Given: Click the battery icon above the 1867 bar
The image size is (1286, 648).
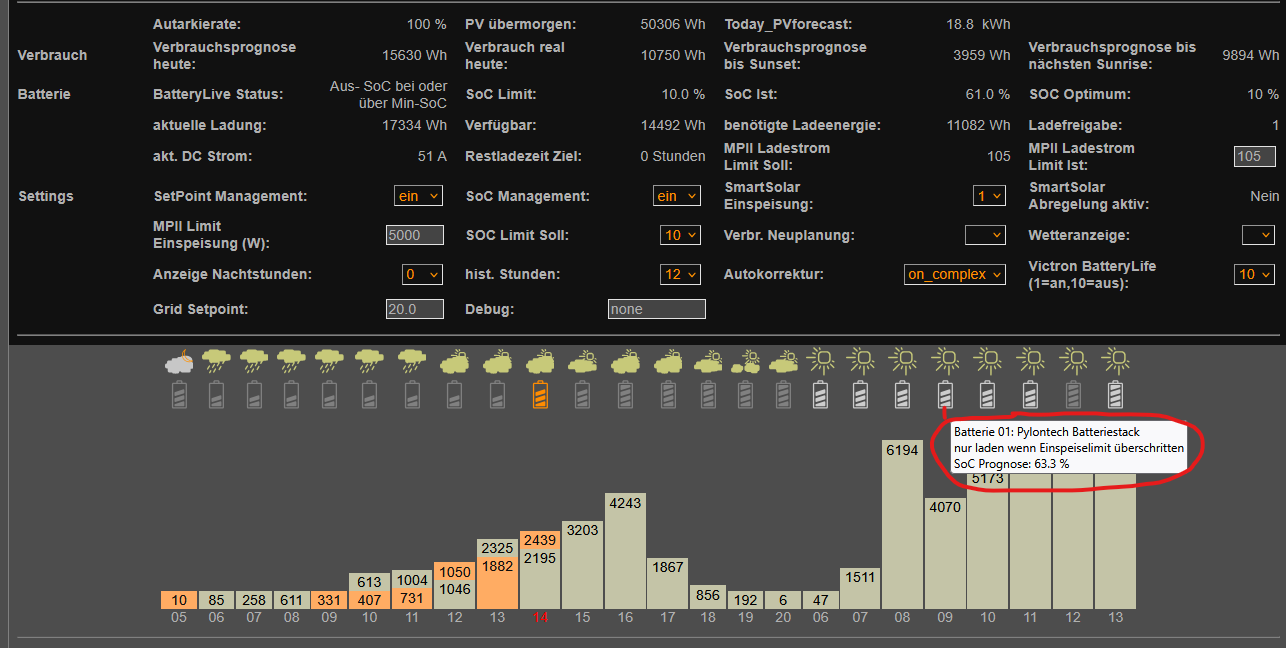Looking at the screenshot, I should [x=667, y=395].
